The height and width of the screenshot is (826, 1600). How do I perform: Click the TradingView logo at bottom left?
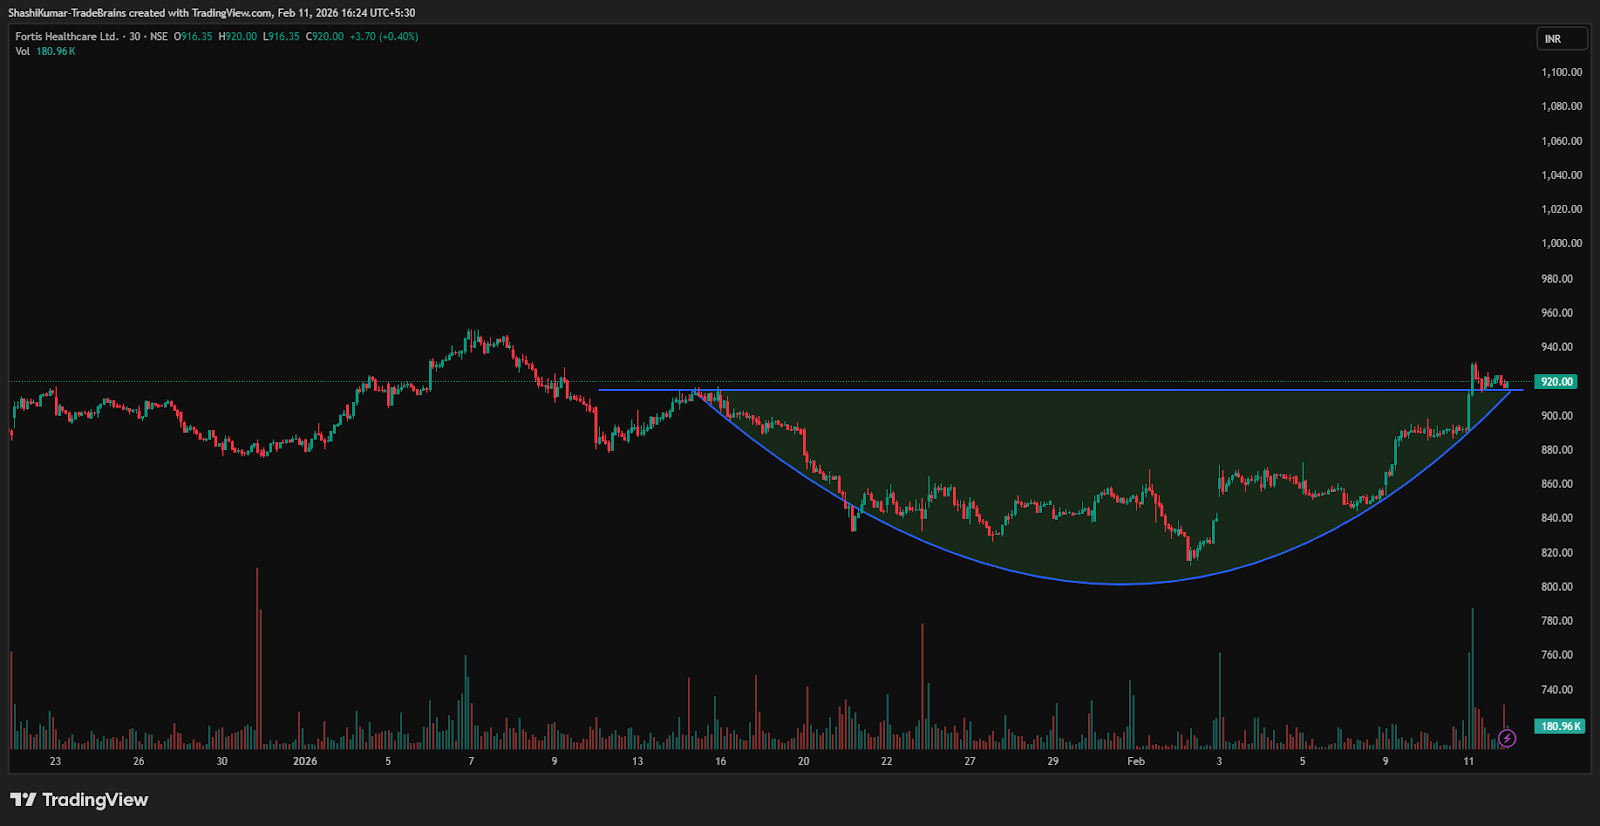point(79,800)
